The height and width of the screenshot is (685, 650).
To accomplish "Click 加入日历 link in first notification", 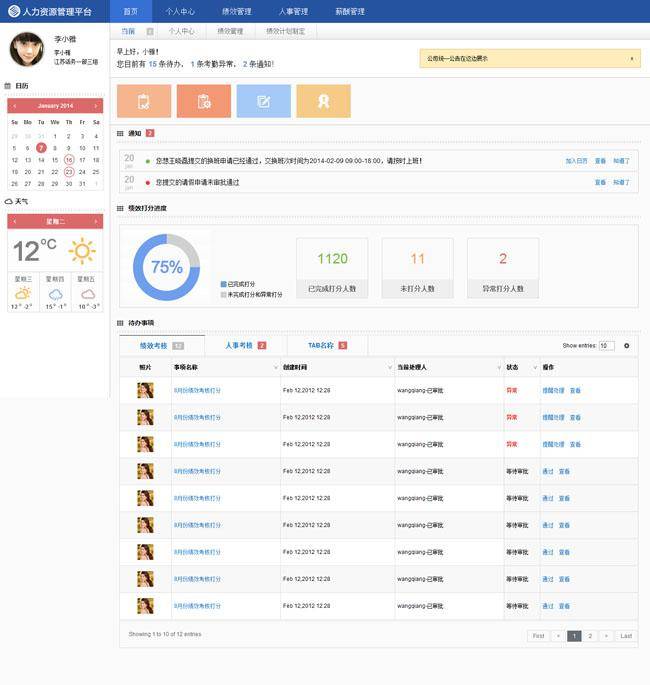I will point(576,160).
